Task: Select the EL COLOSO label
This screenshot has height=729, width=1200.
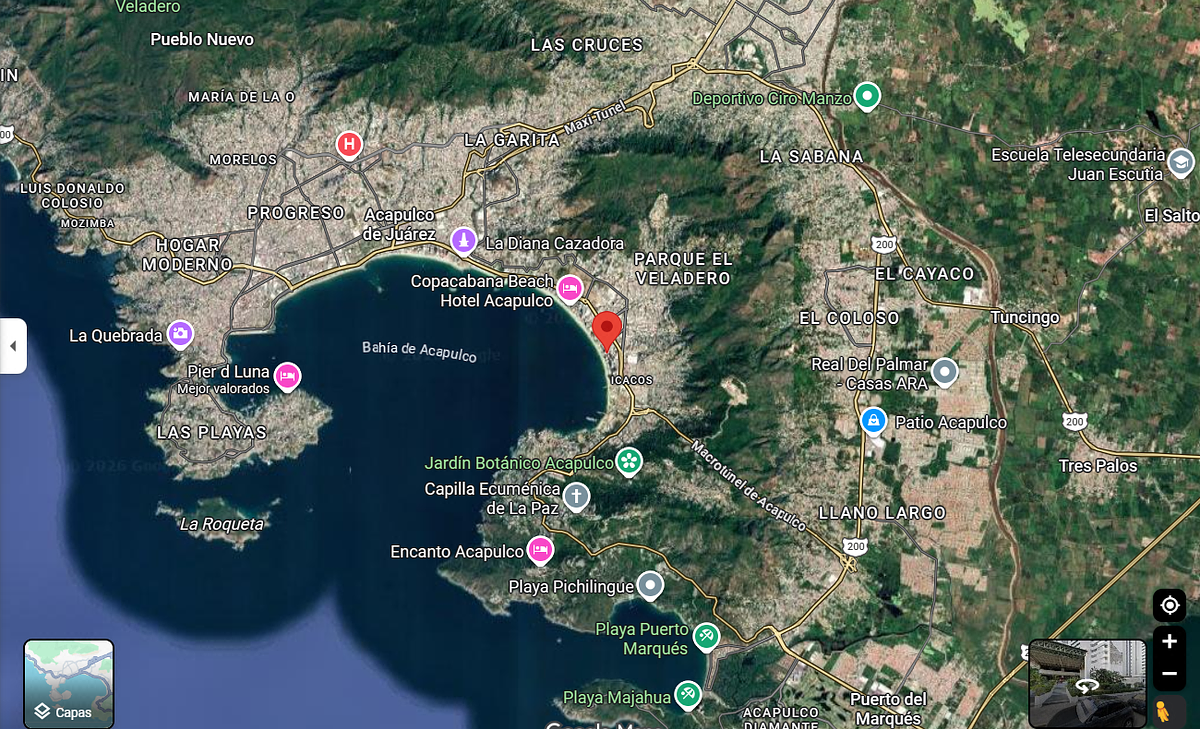Action: point(849,317)
